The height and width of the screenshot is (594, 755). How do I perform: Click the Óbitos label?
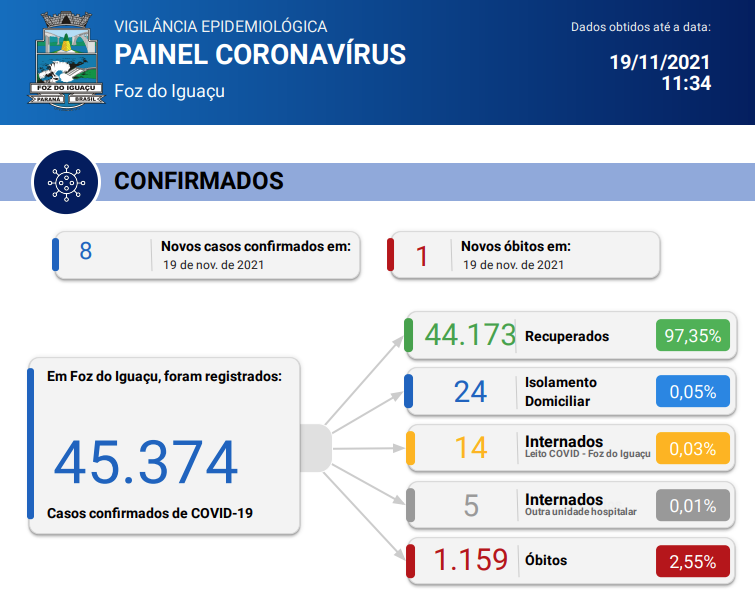click(546, 560)
